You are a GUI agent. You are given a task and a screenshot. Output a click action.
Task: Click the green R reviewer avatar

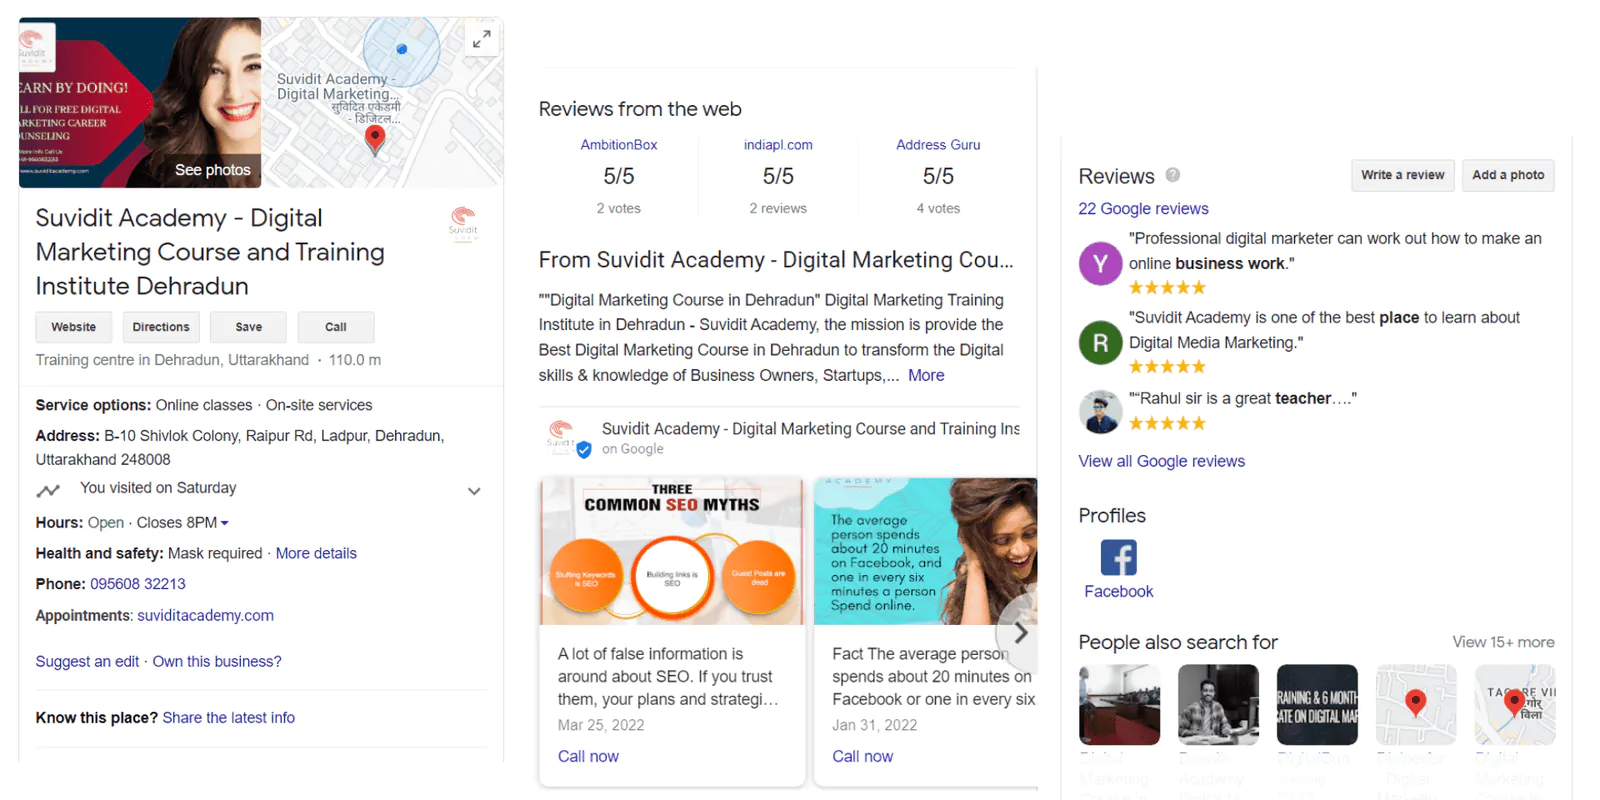[x=1100, y=343]
